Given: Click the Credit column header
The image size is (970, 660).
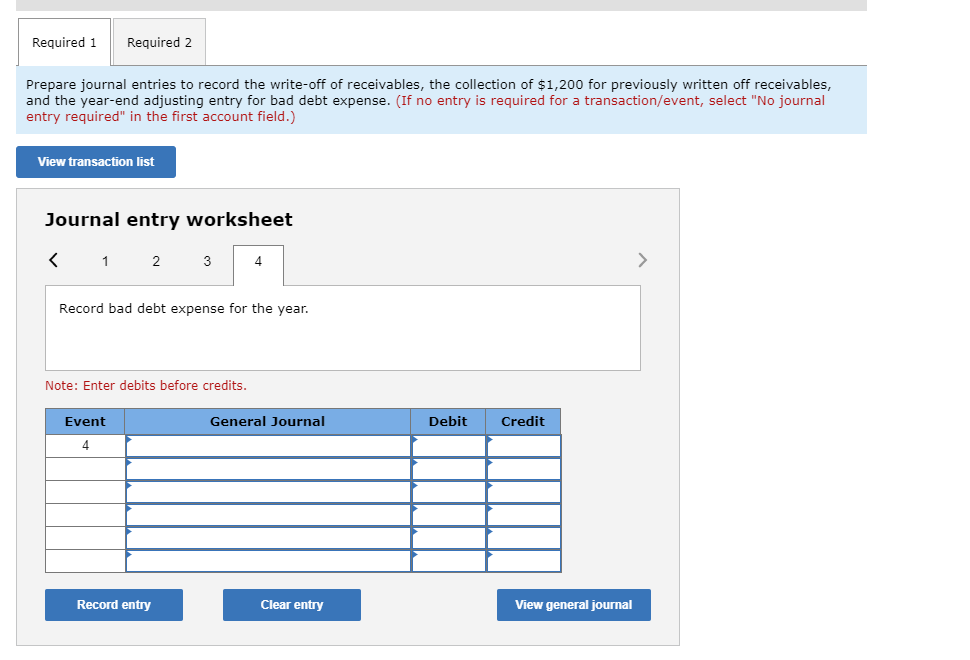Looking at the screenshot, I should click(x=523, y=422).
